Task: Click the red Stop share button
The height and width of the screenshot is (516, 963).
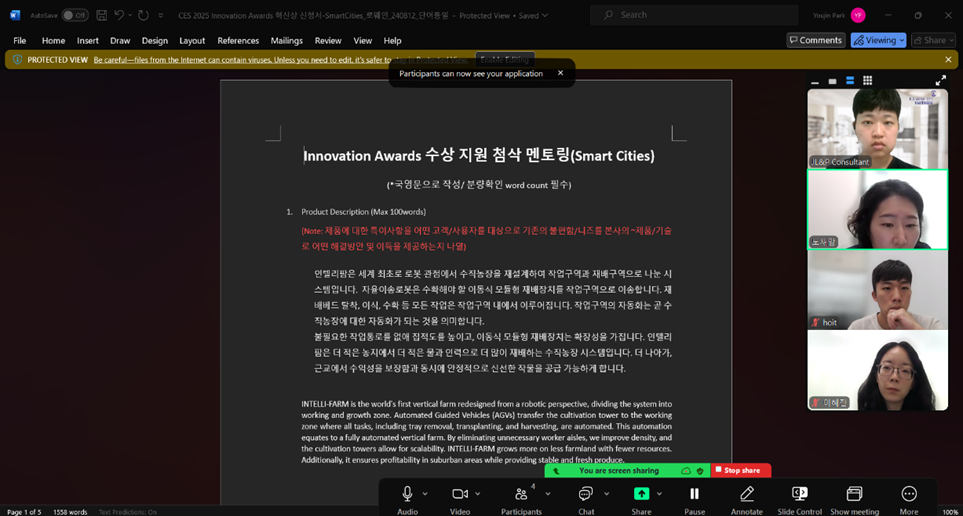Action: pos(741,471)
